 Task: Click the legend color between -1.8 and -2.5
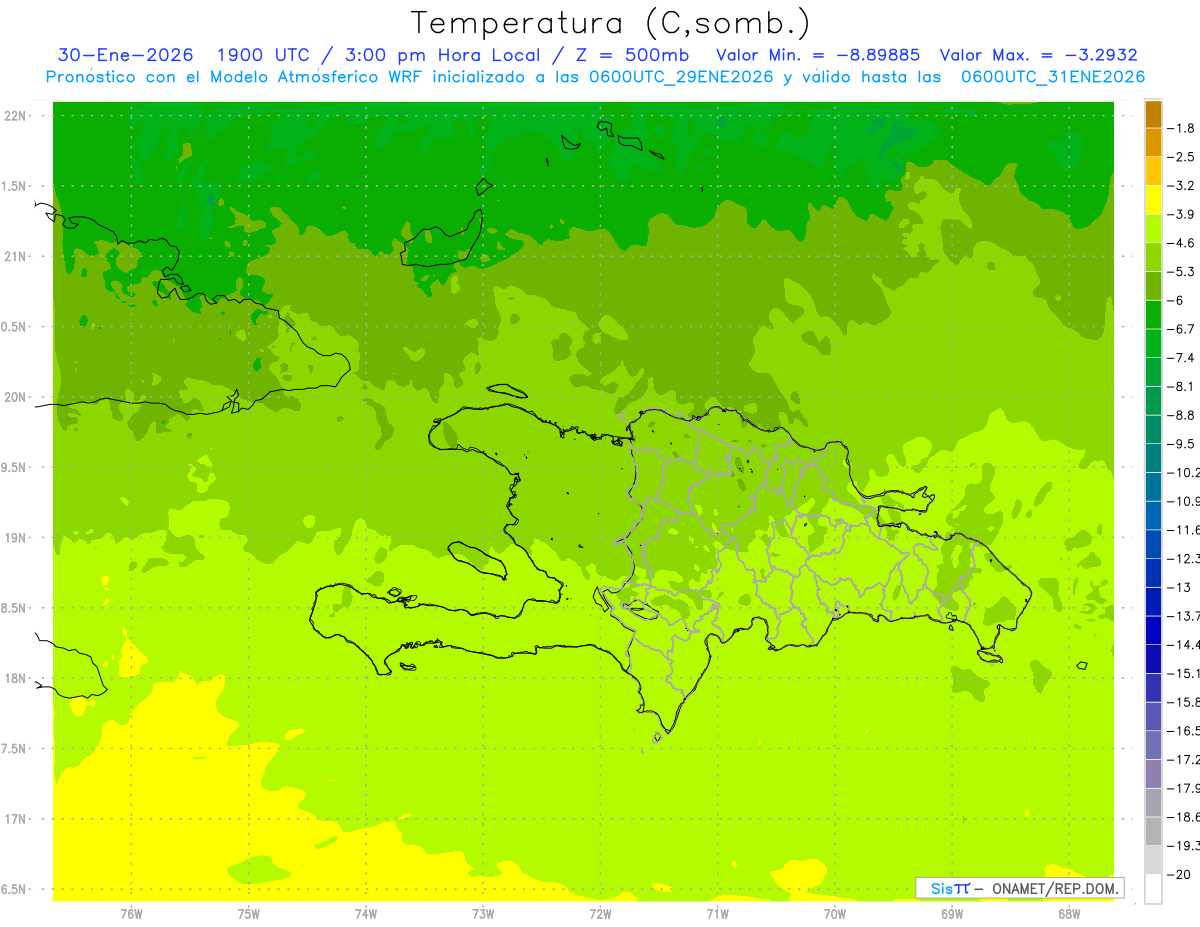tap(1153, 142)
